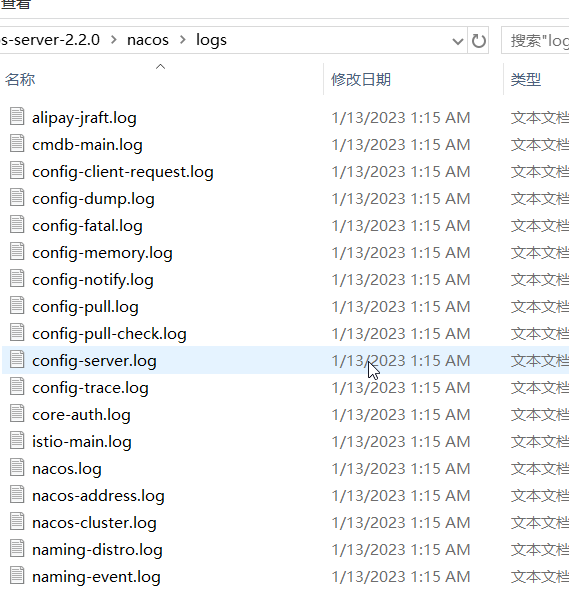Open the address bar history dropdown arrow
Viewport: 569px width, 592px height.
click(x=458, y=41)
